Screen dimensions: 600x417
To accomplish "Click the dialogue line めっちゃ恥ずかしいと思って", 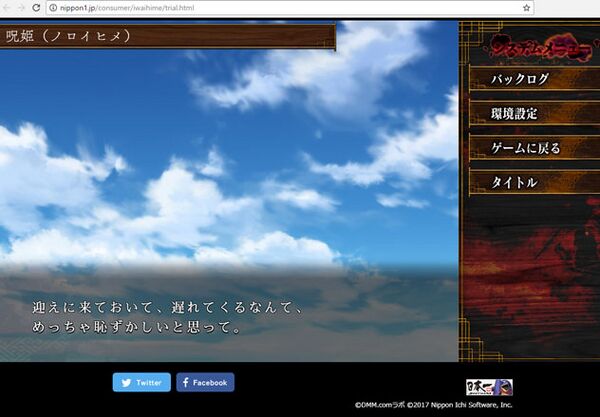I will [136, 327].
